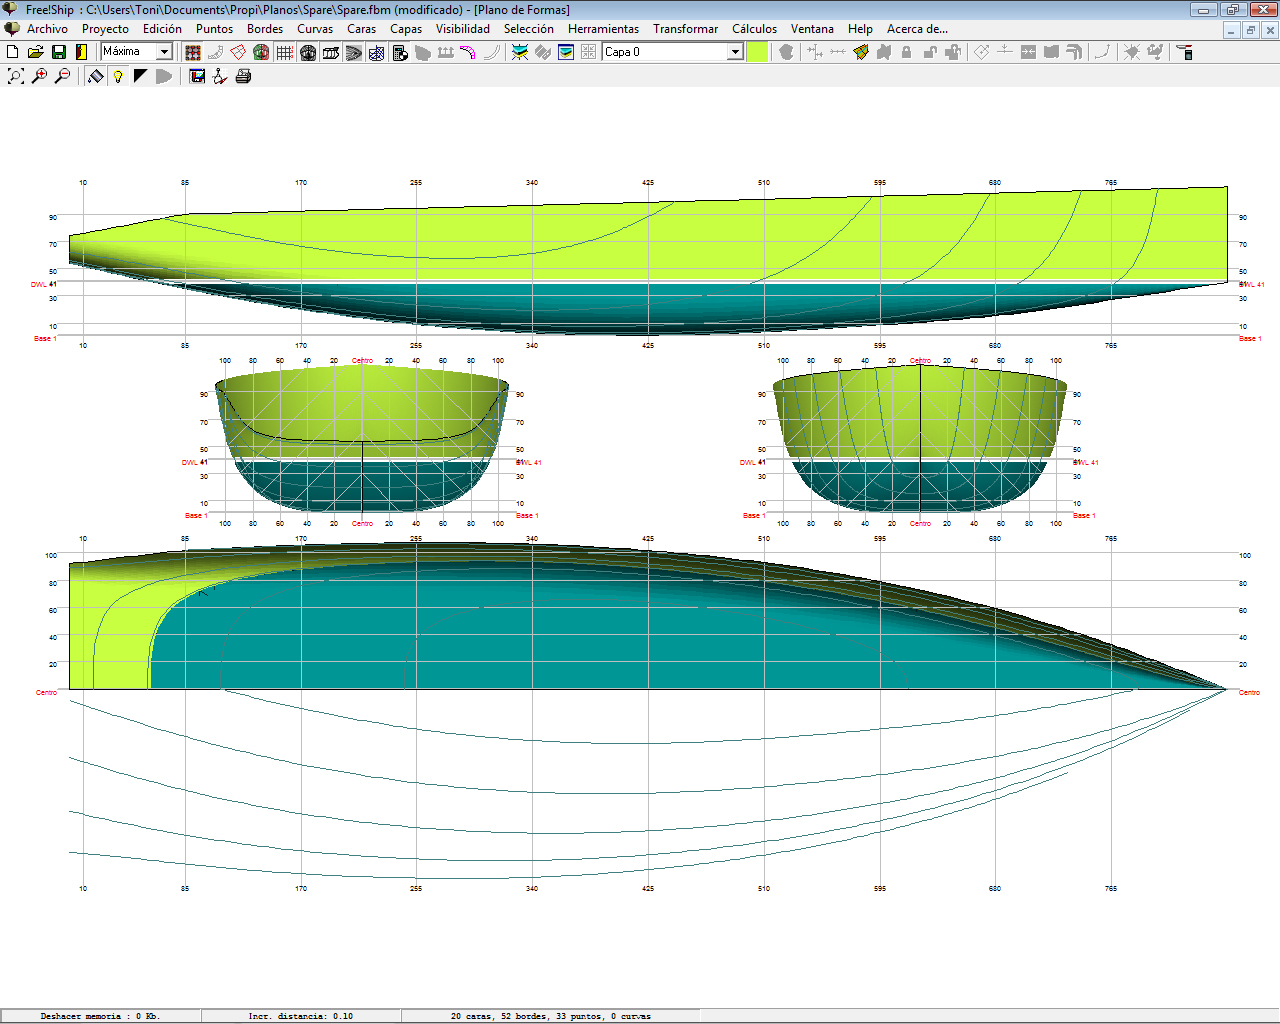This screenshot has height=1024, width=1280.
Task: Open the Cálculos menu
Action: click(x=754, y=29)
